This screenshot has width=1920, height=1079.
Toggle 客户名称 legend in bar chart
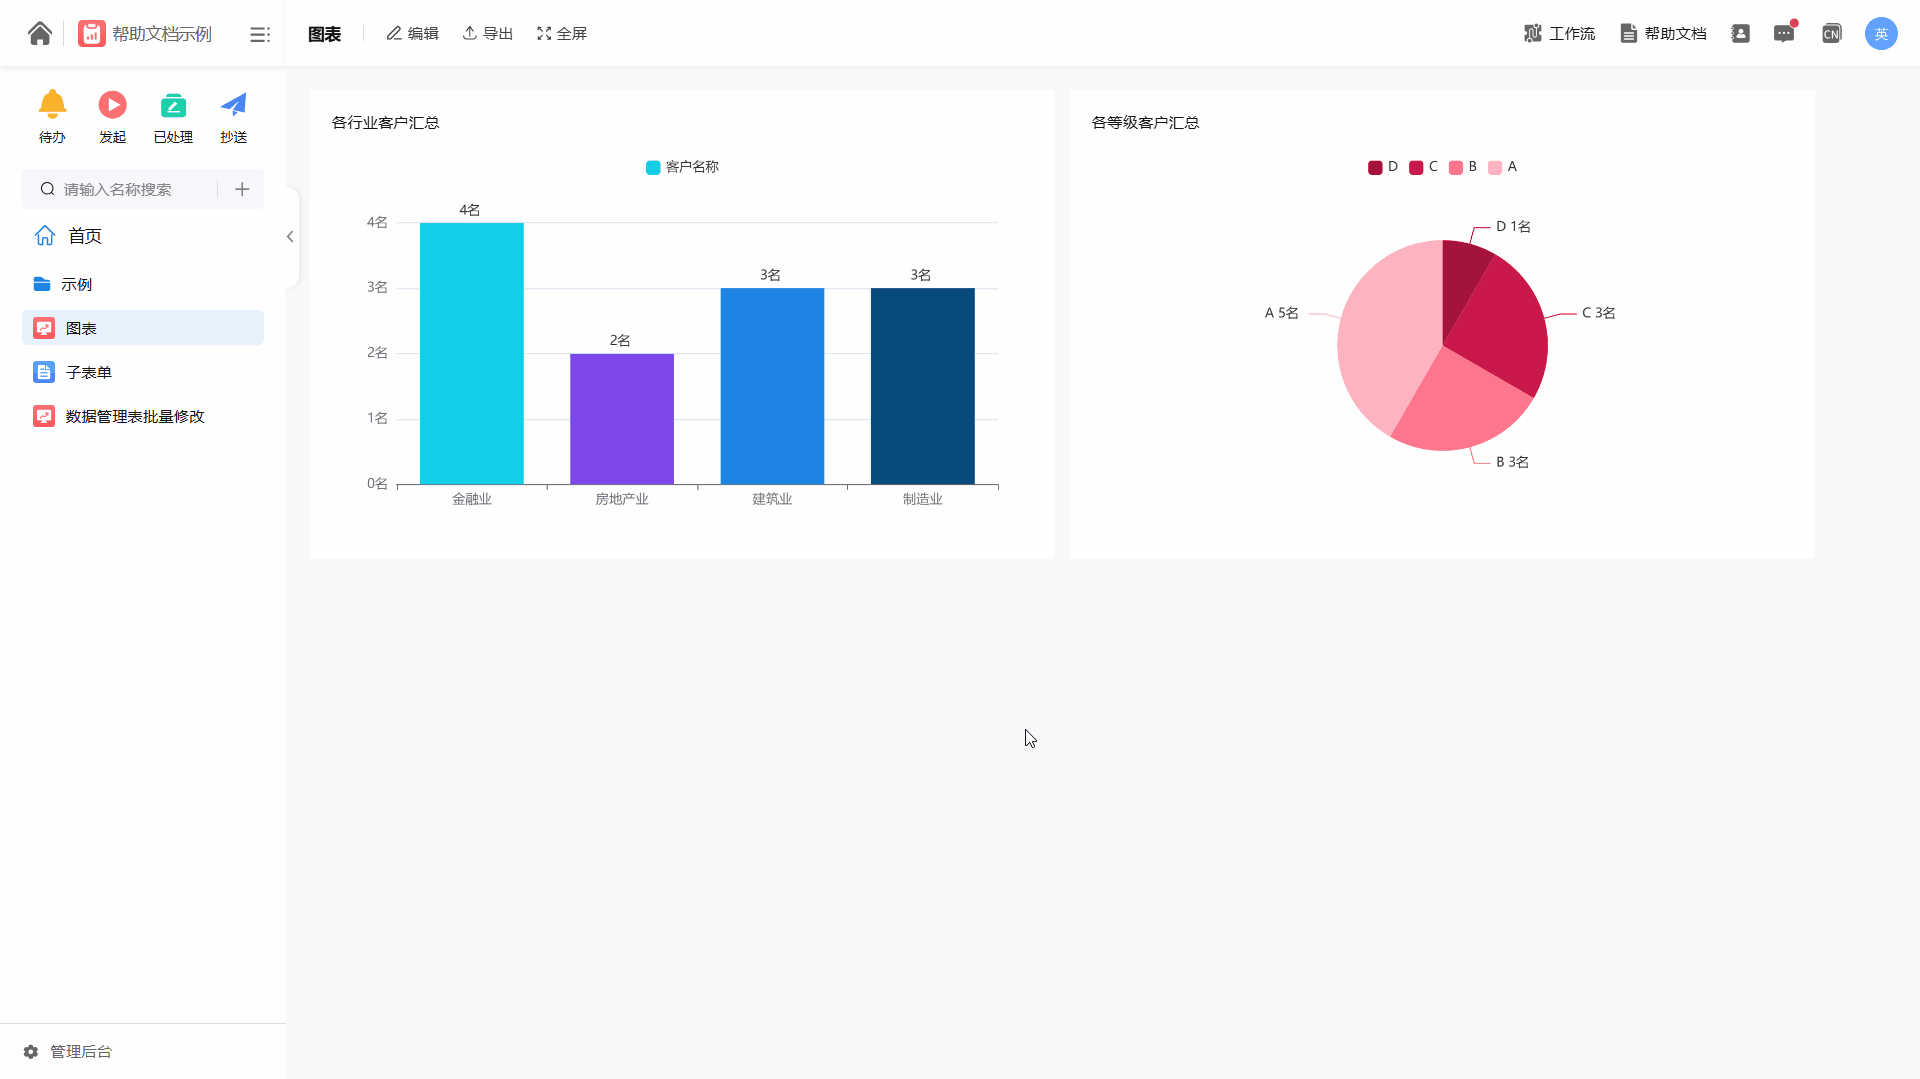(x=682, y=167)
